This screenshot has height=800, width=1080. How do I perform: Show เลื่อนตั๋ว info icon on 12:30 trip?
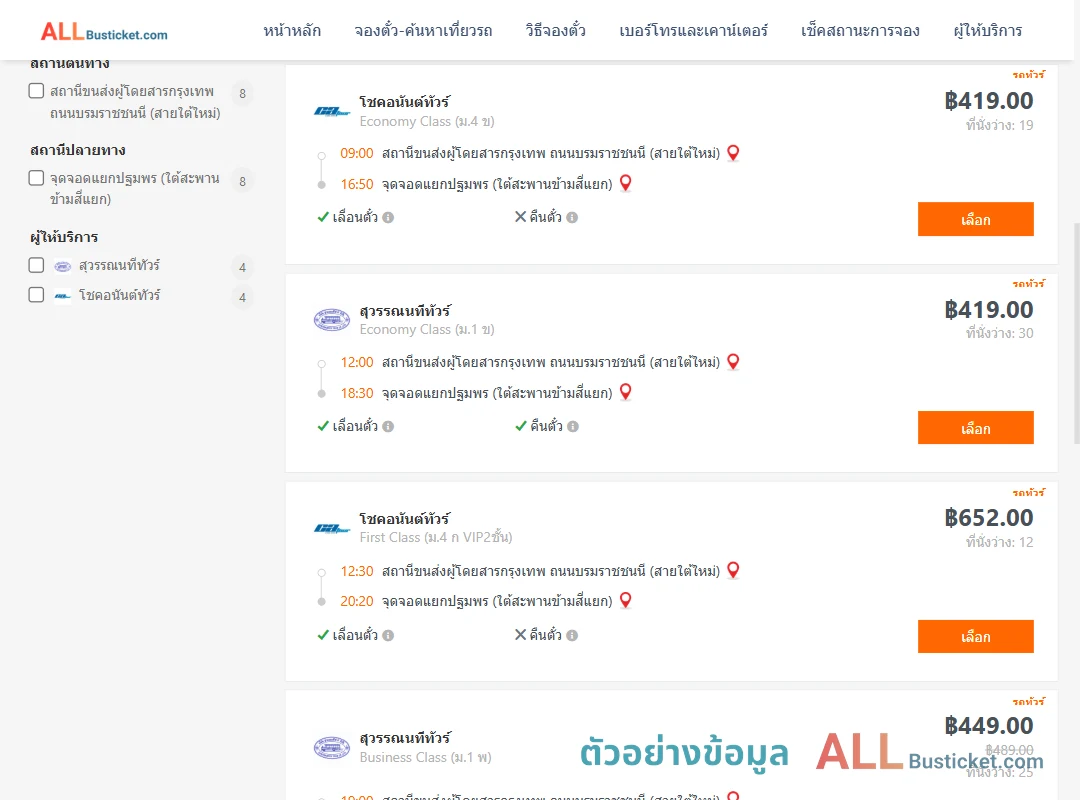[388, 635]
